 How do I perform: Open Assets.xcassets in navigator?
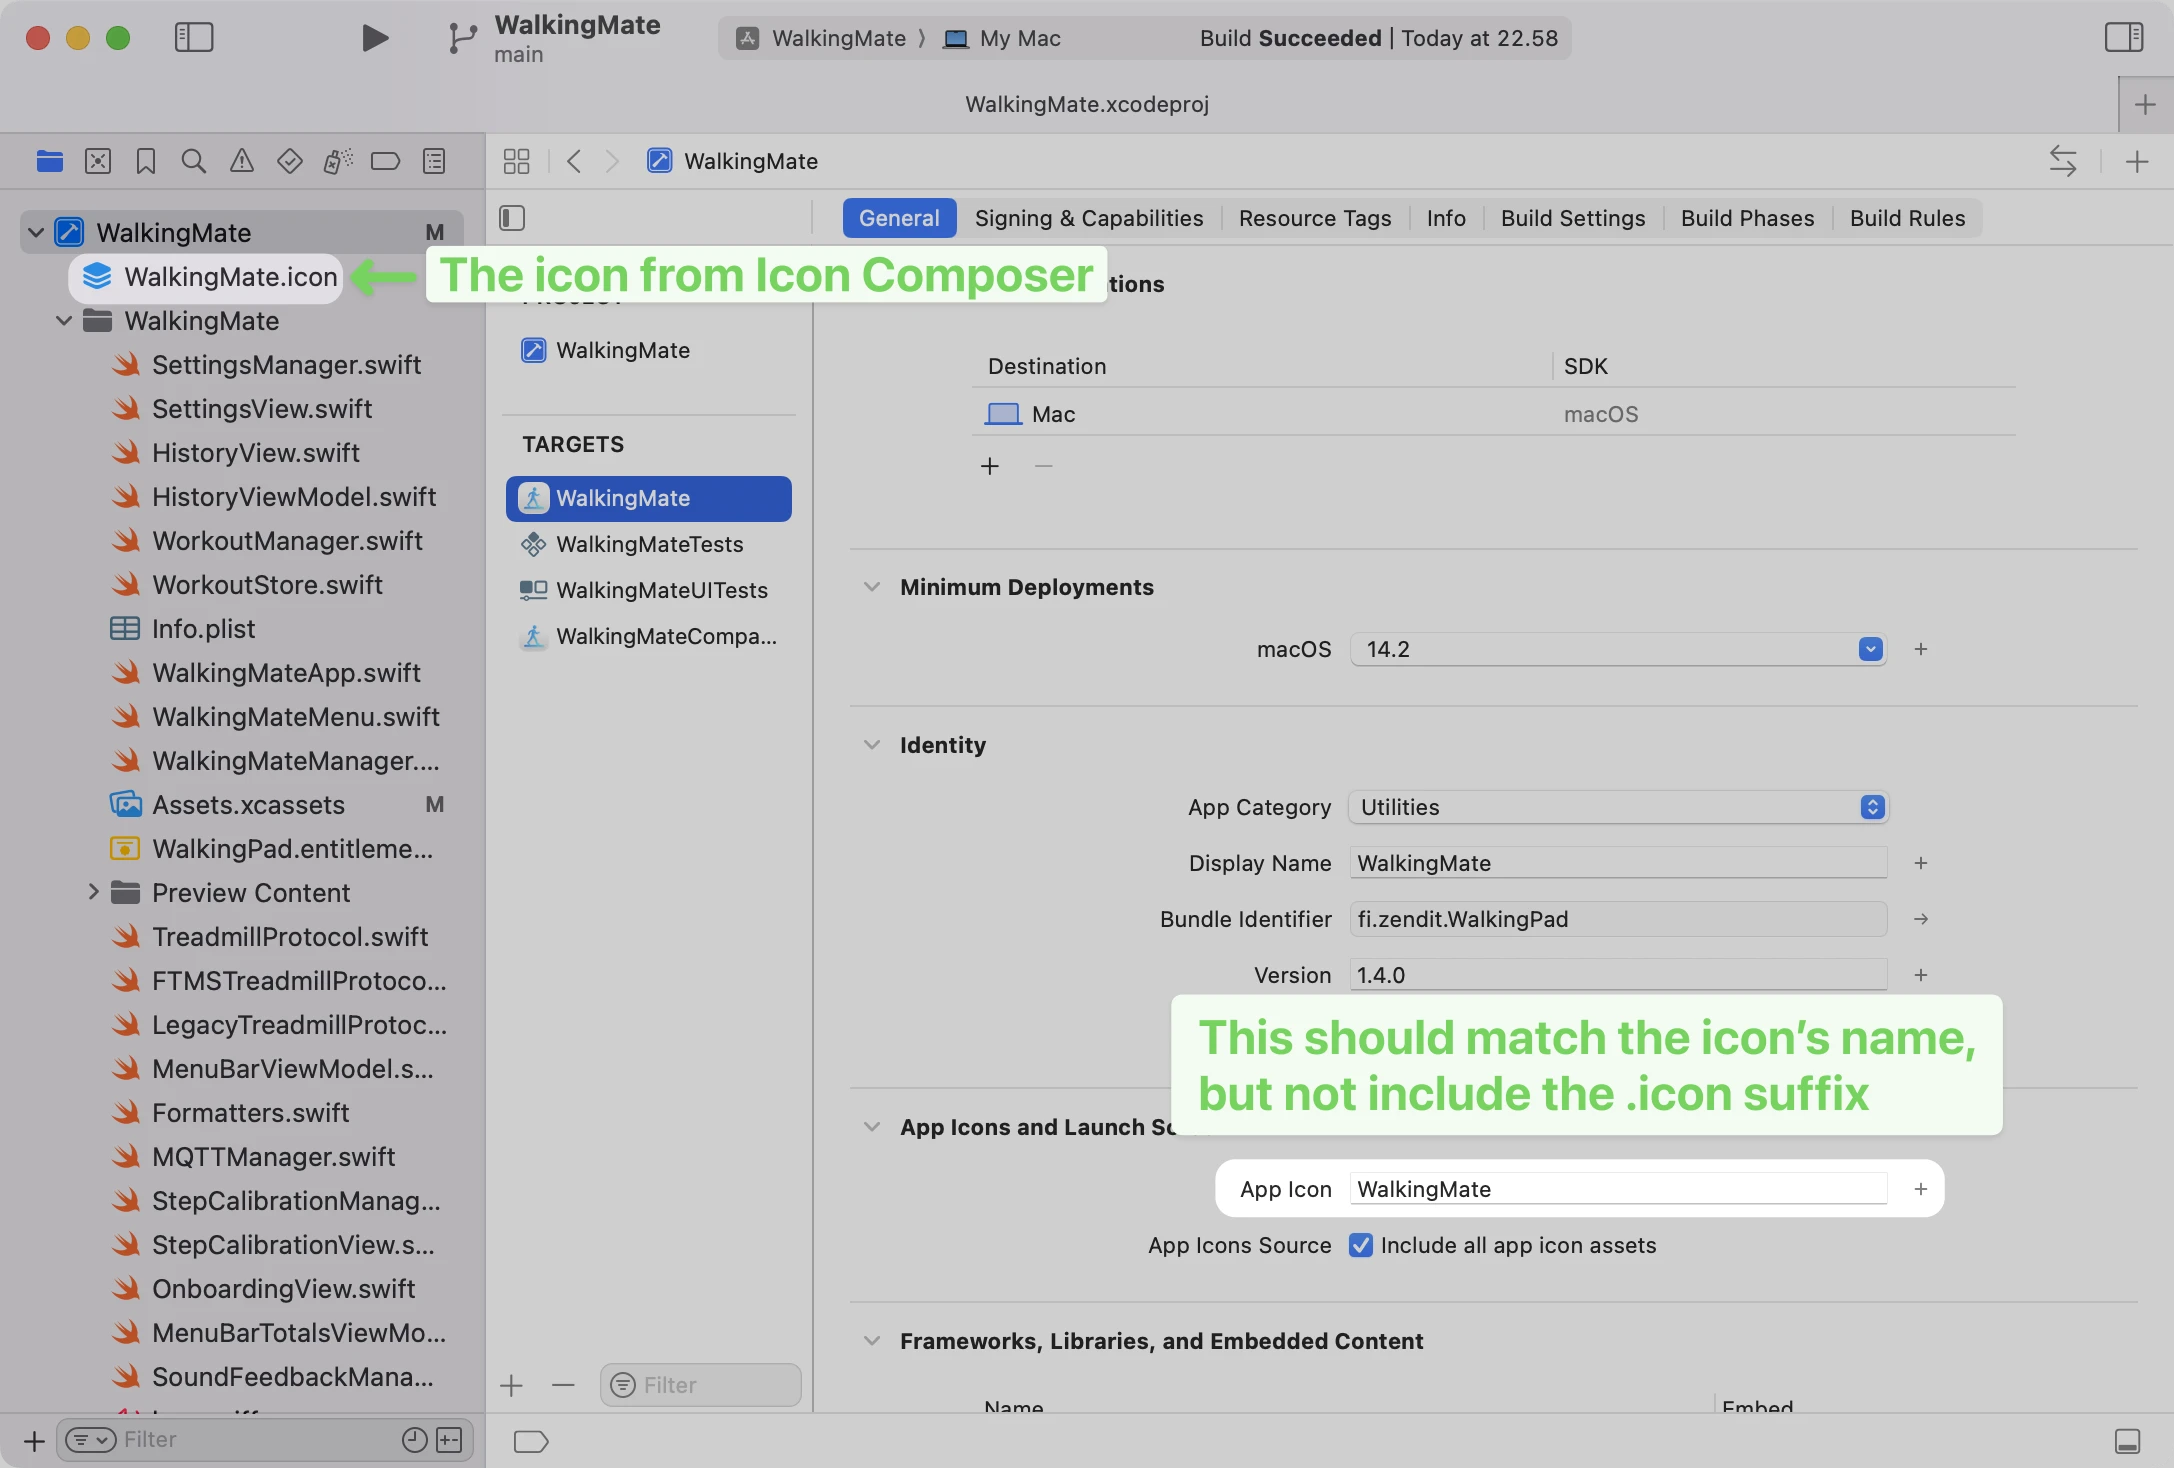click(x=248, y=805)
